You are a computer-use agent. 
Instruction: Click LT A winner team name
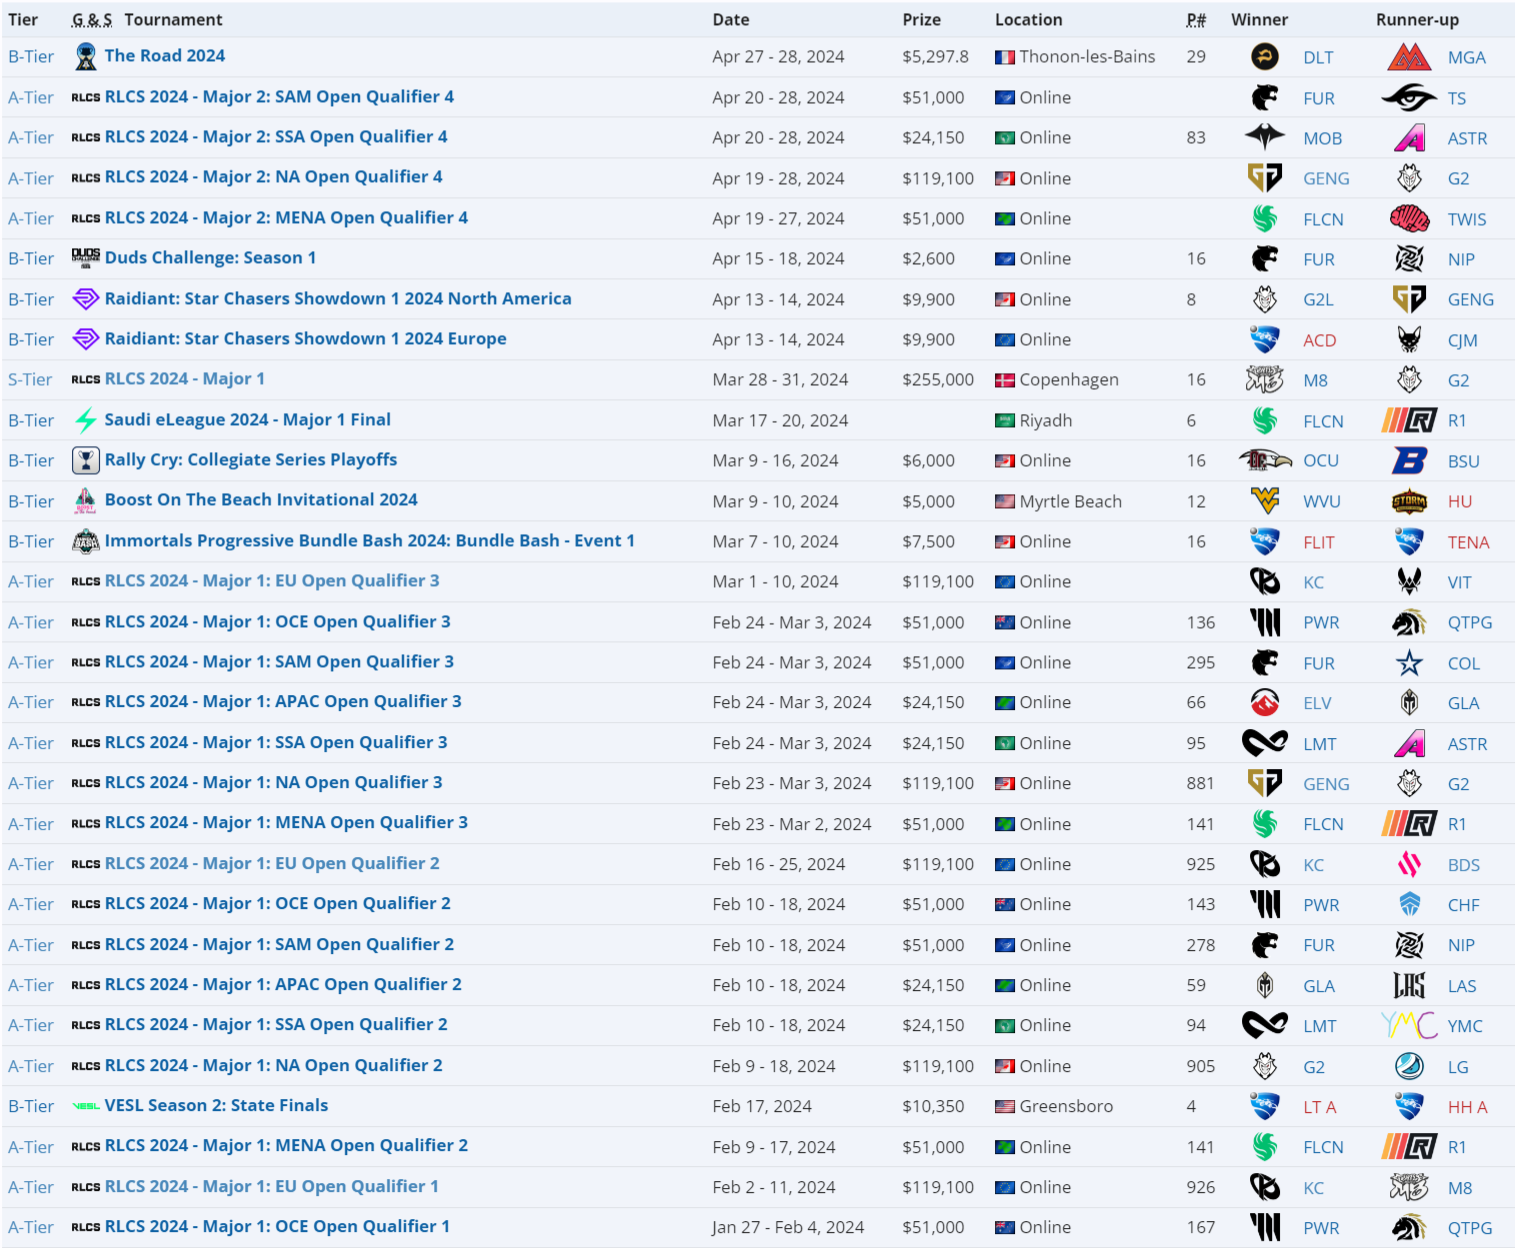1320,1107
